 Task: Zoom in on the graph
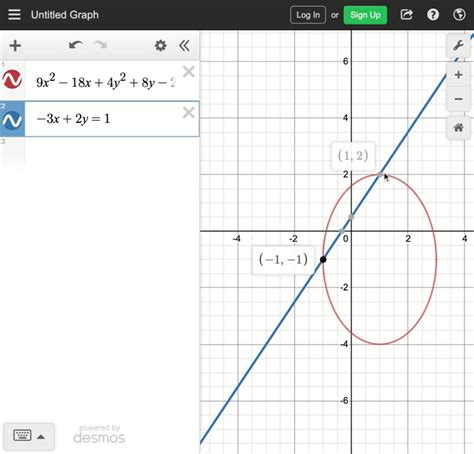pos(458,75)
